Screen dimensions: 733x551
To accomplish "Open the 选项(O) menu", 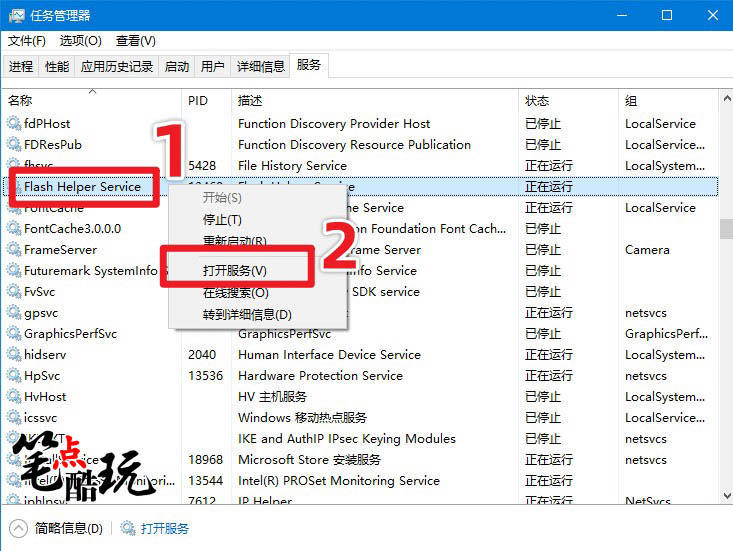I will (x=80, y=41).
